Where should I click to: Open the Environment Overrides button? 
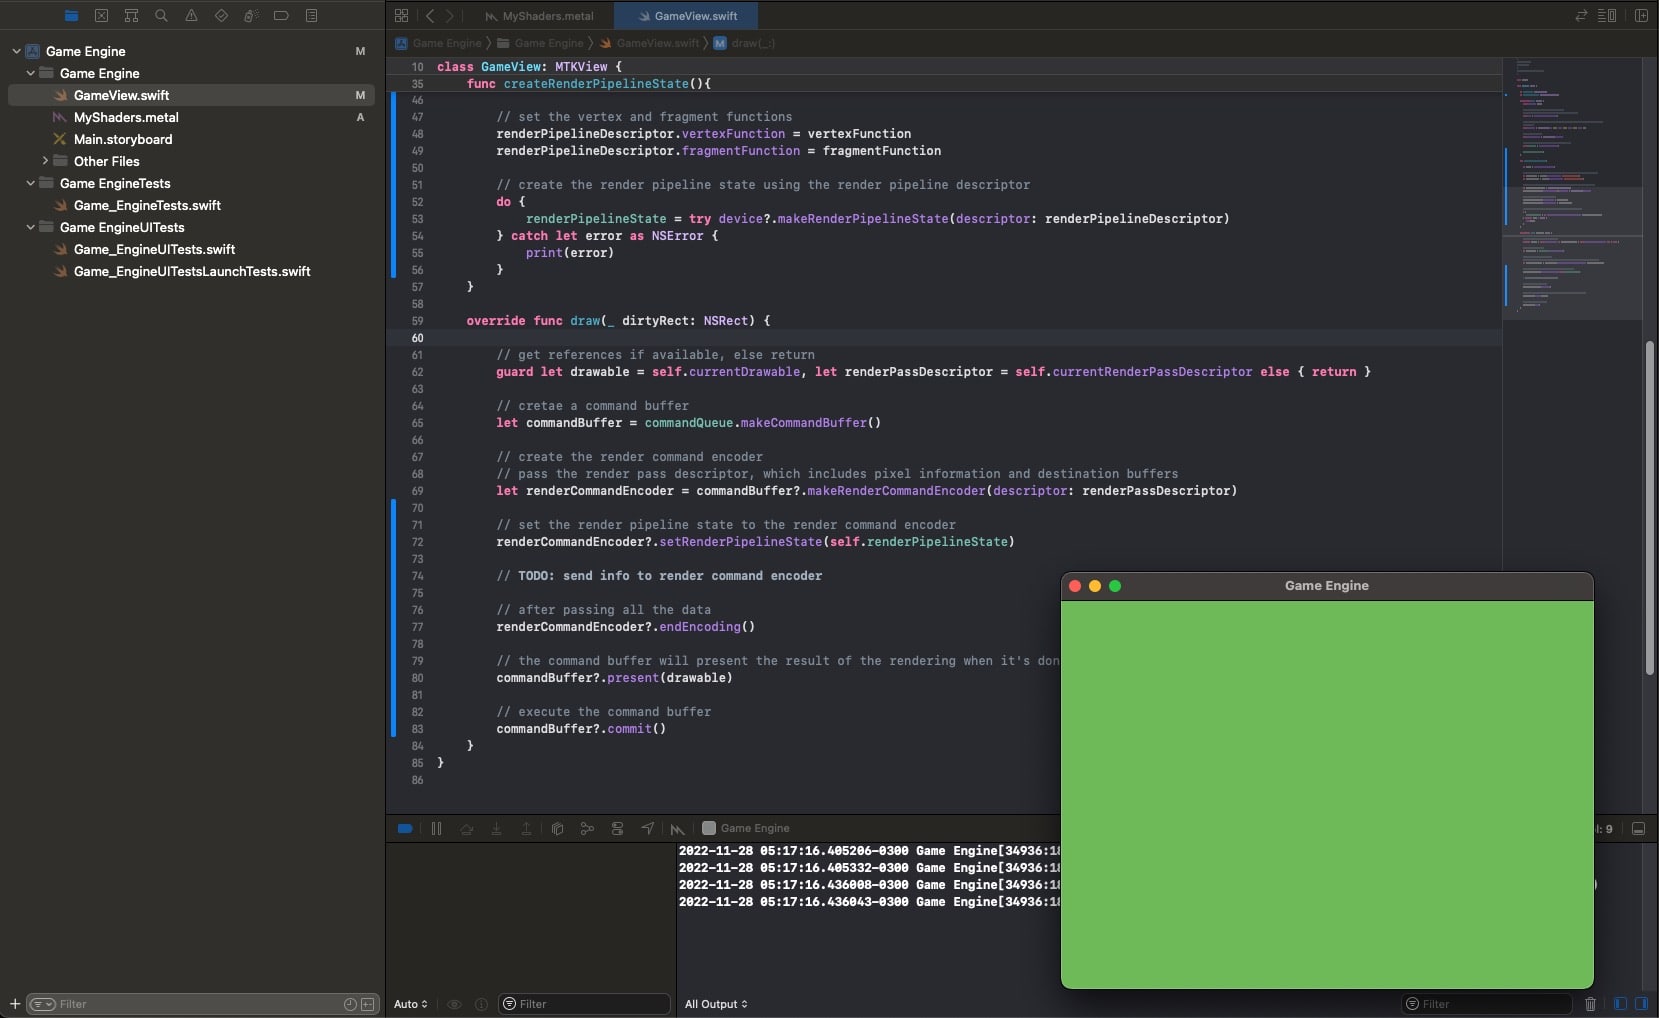[x=617, y=828]
